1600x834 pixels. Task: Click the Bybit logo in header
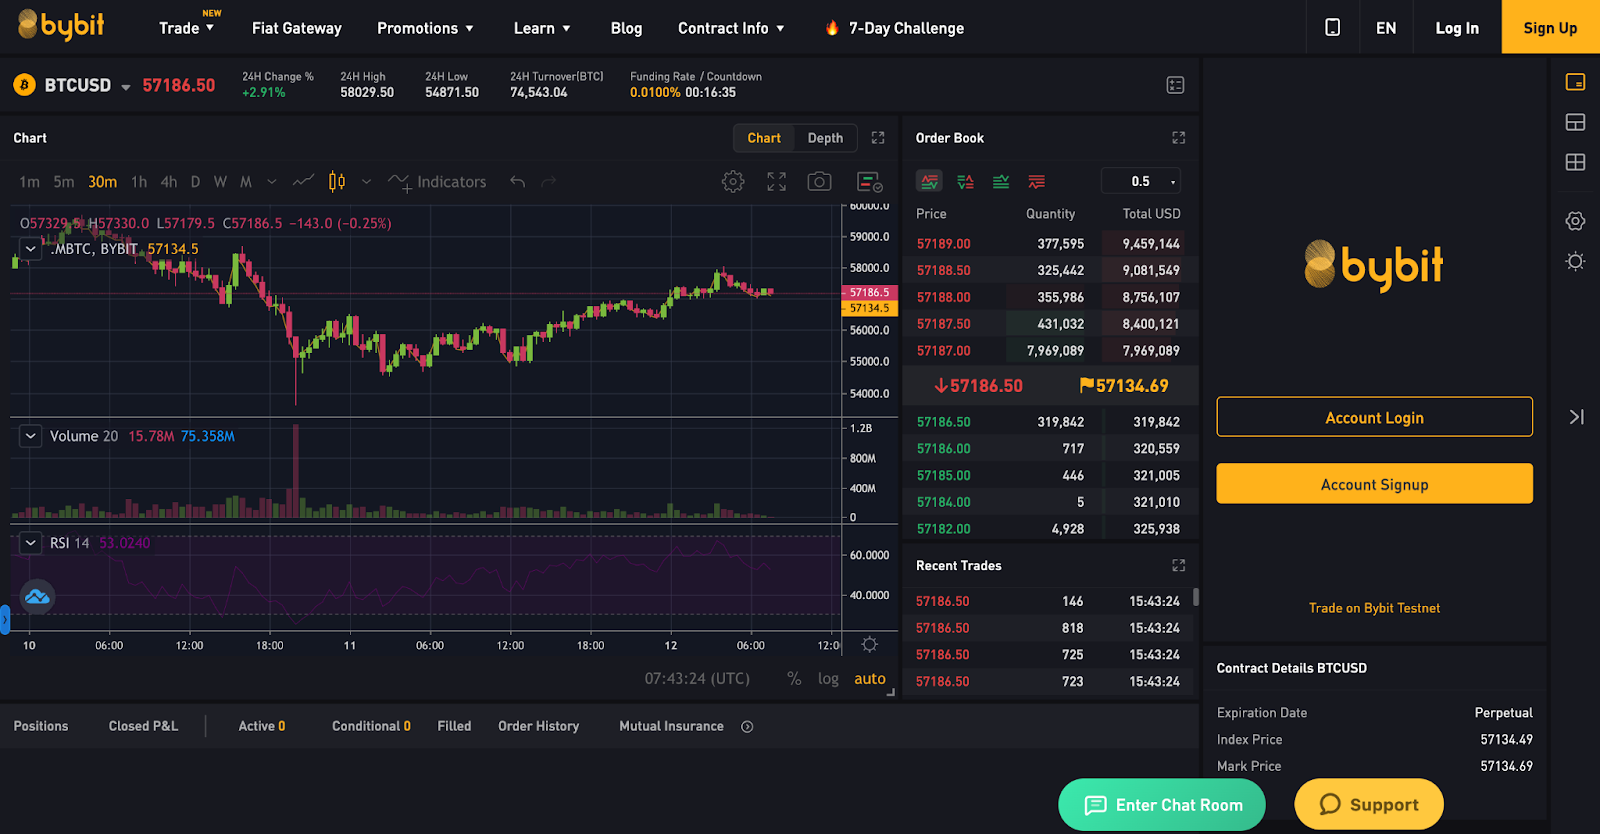click(x=61, y=25)
